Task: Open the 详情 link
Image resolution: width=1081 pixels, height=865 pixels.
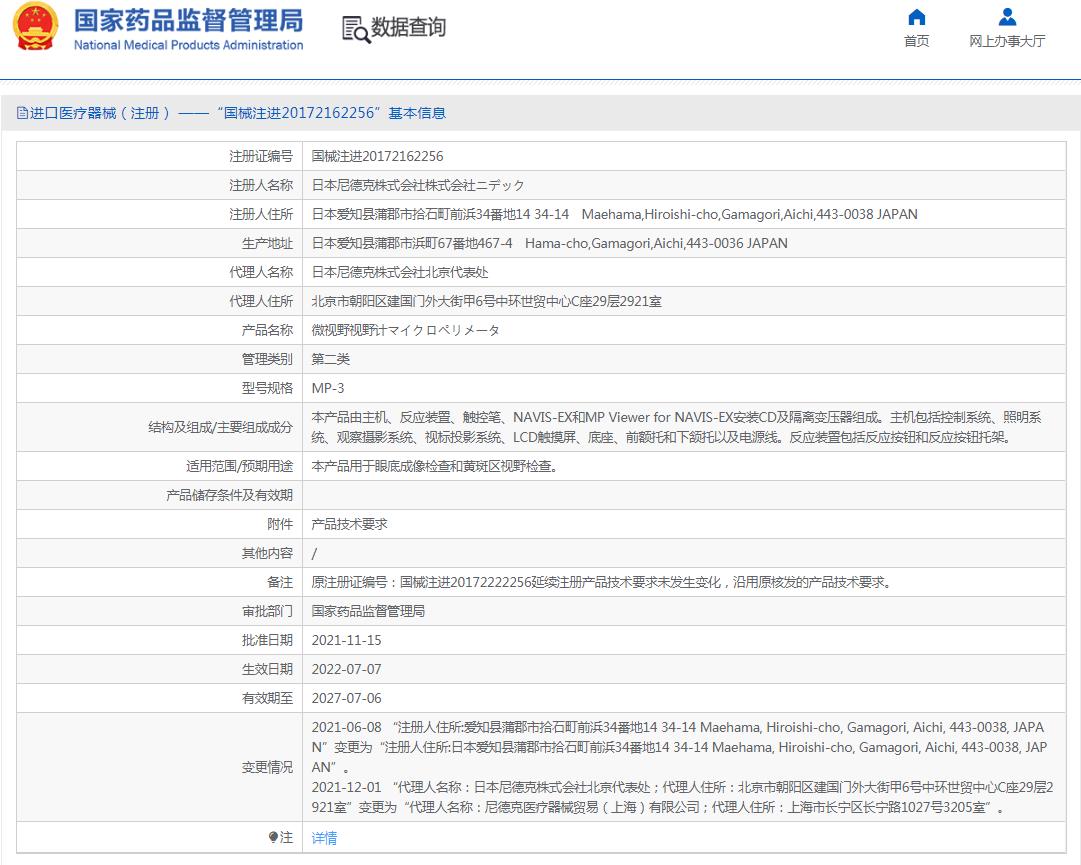Action: pyautogui.click(x=324, y=837)
